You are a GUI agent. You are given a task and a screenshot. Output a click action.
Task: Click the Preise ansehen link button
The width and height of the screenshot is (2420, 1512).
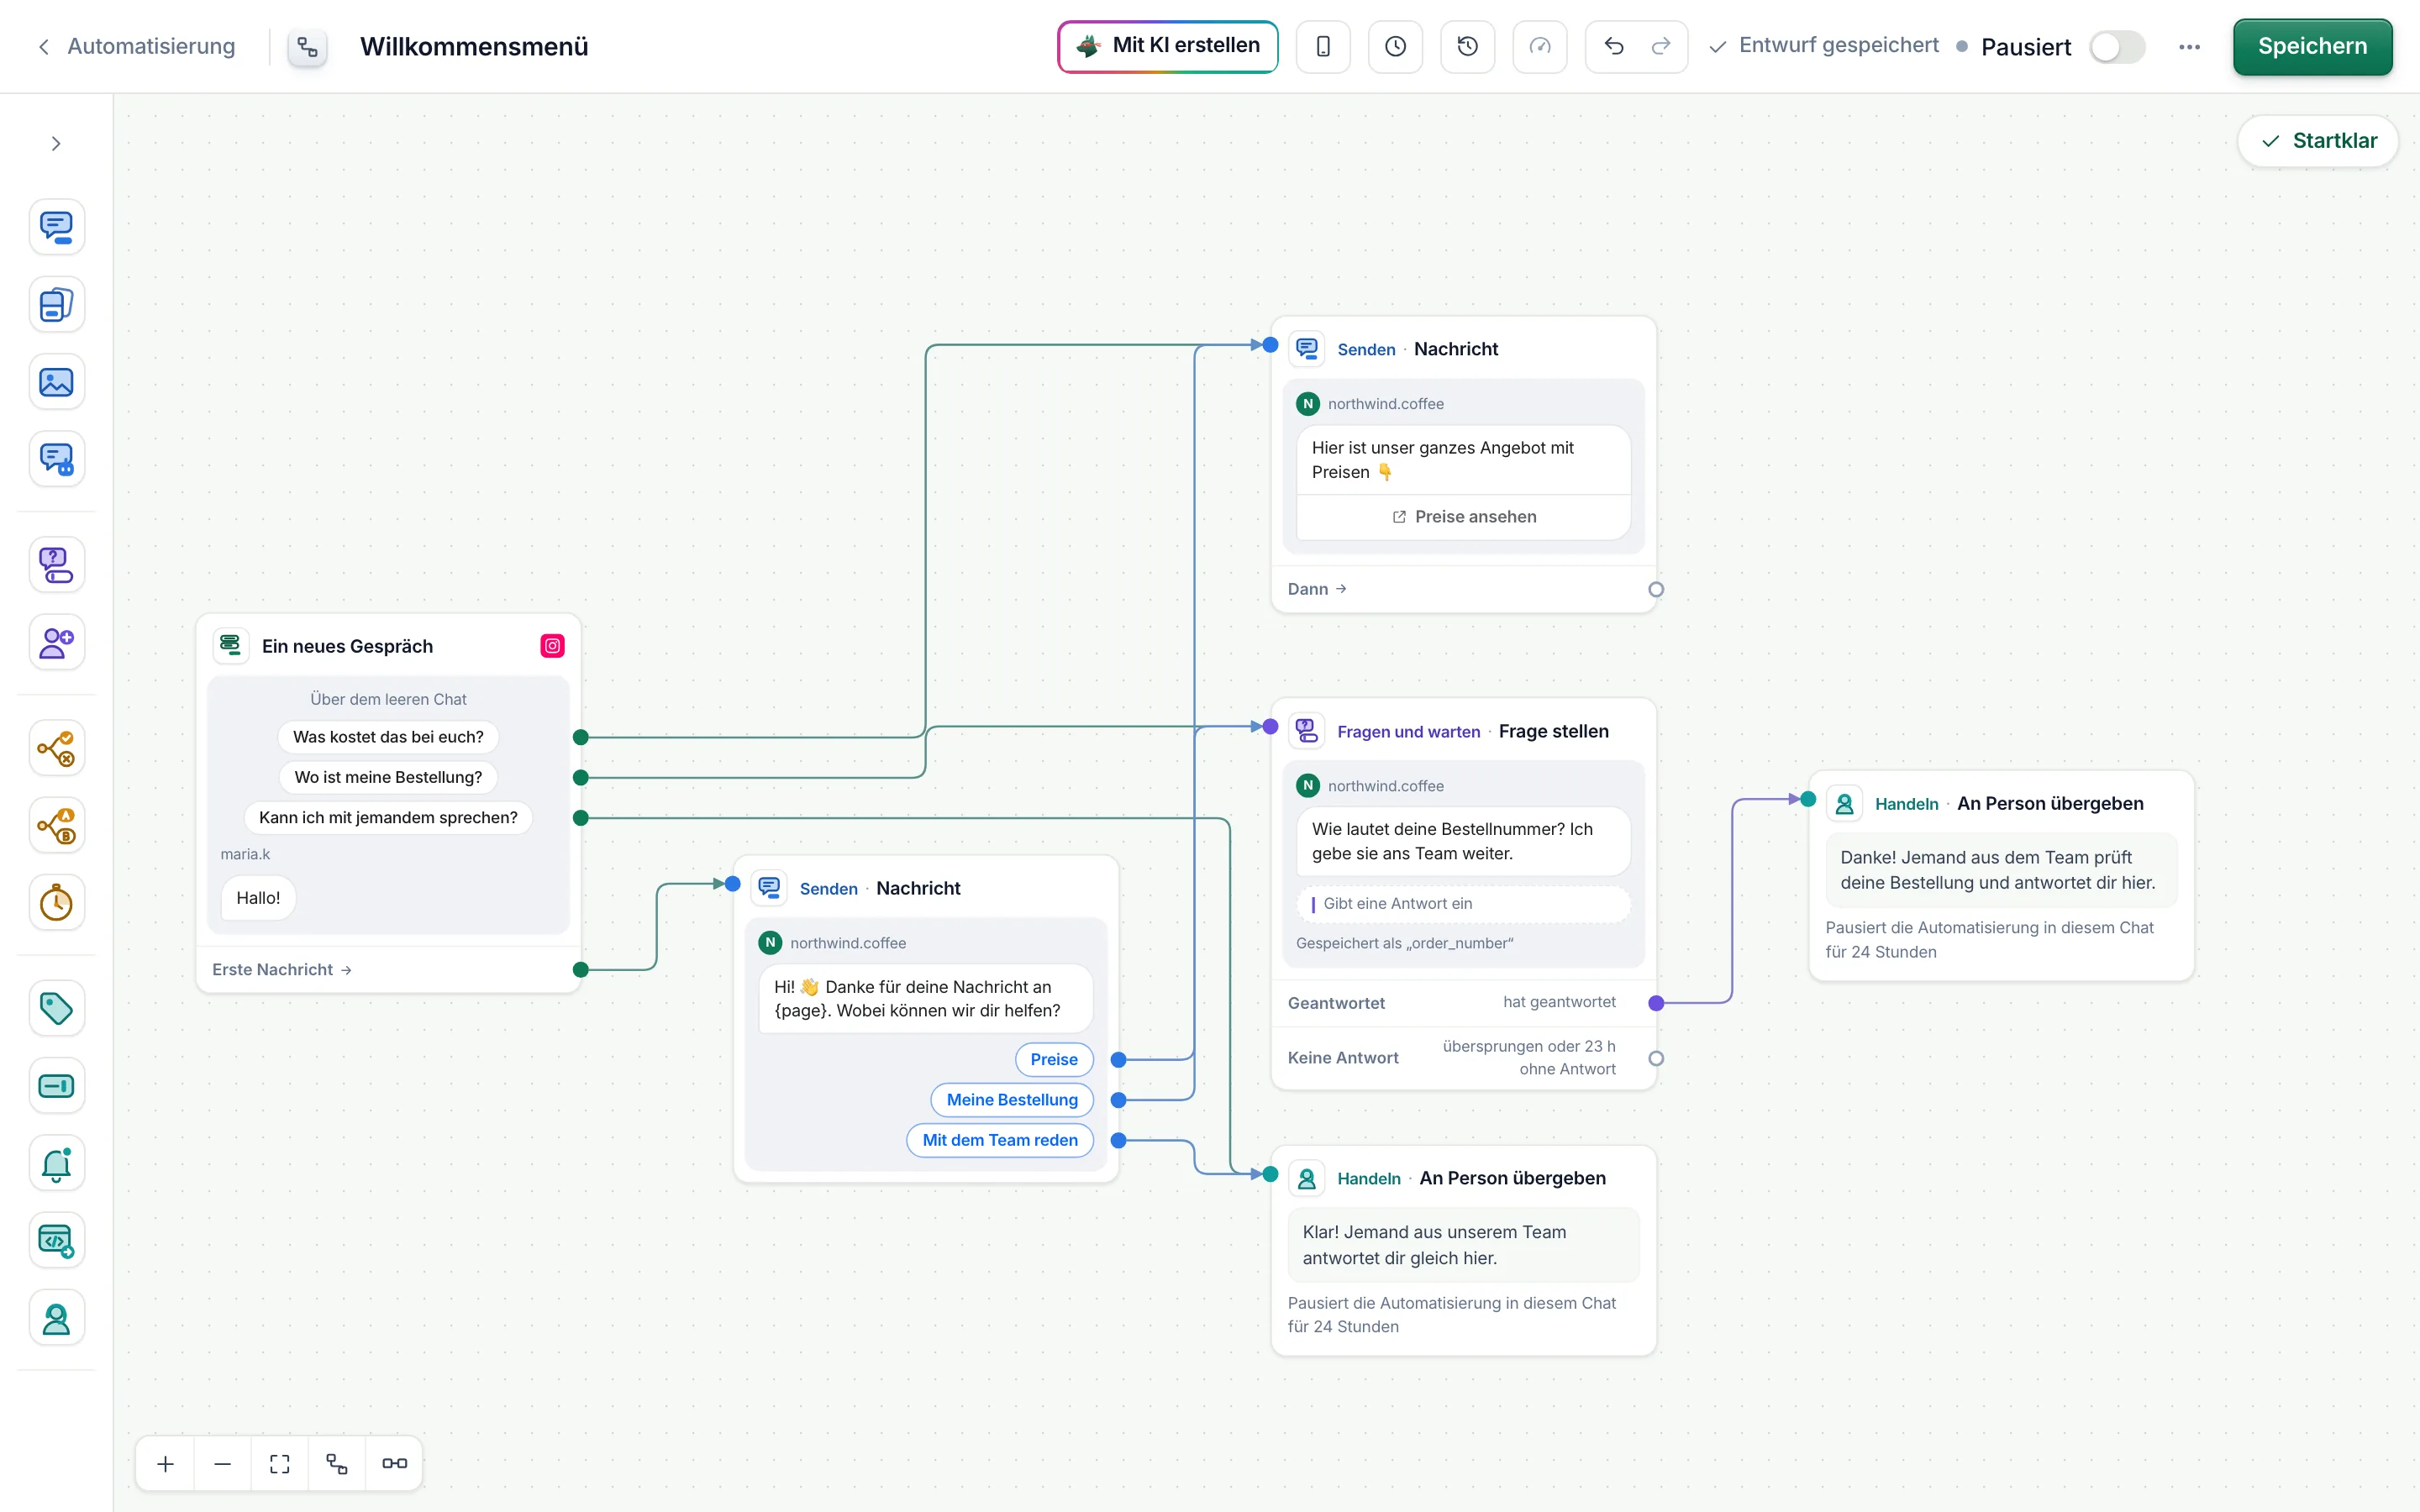tap(1463, 517)
